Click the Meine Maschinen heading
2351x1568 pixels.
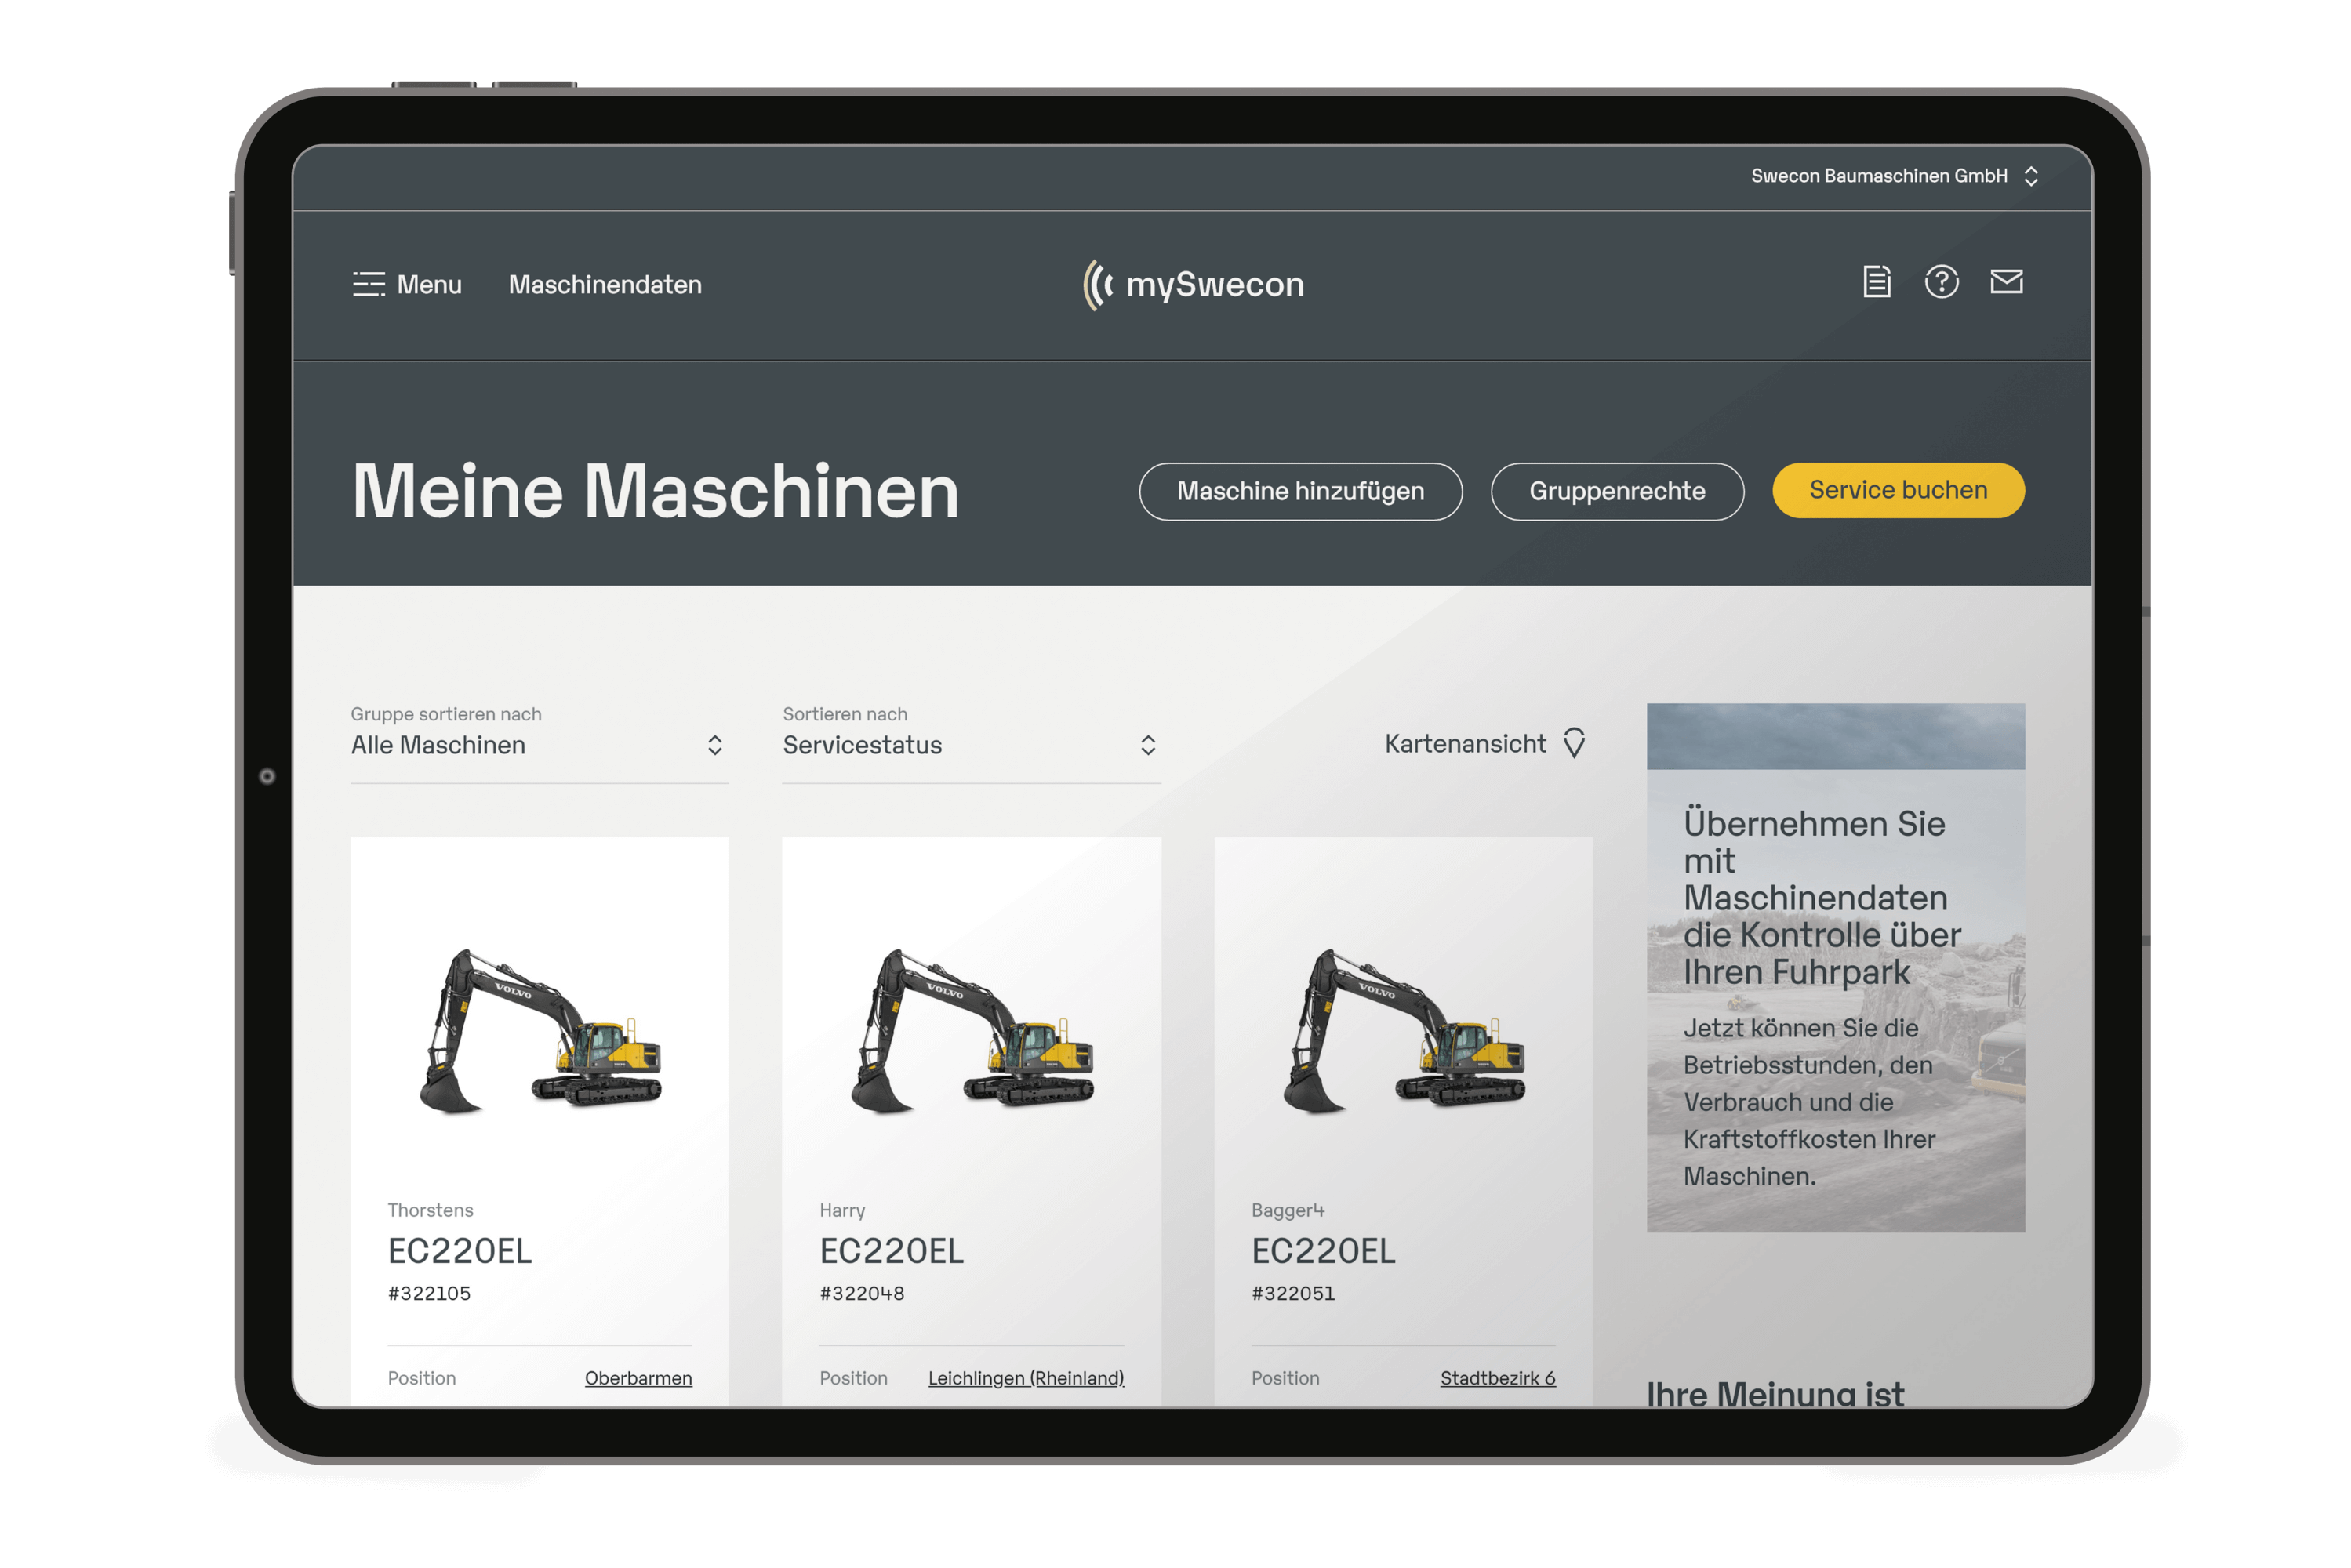[656, 491]
